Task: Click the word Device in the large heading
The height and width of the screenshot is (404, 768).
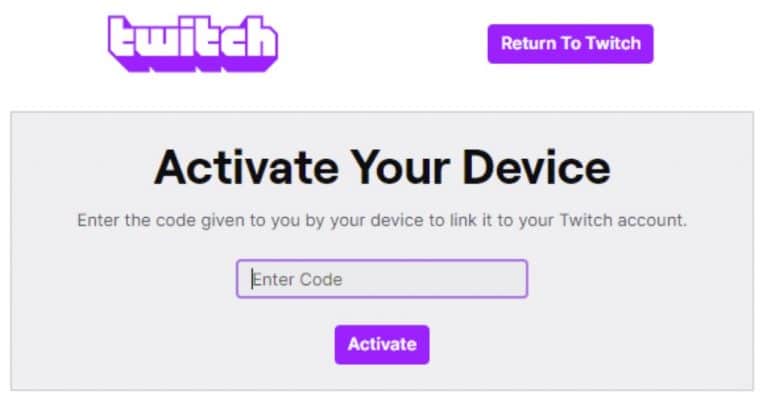Action: pyautogui.click(x=536, y=168)
